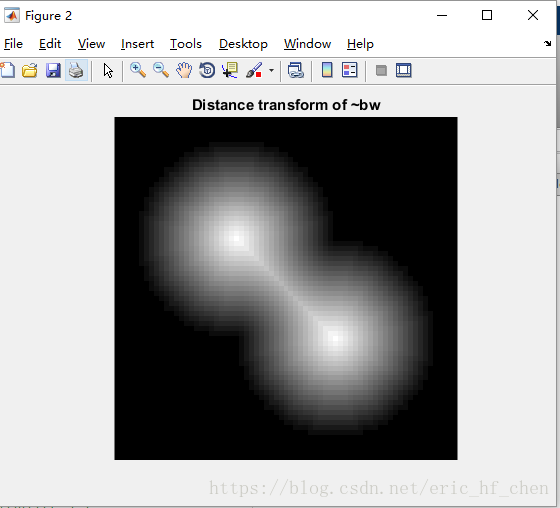Open the Window menu
The image size is (560, 508).
pyautogui.click(x=308, y=44)
